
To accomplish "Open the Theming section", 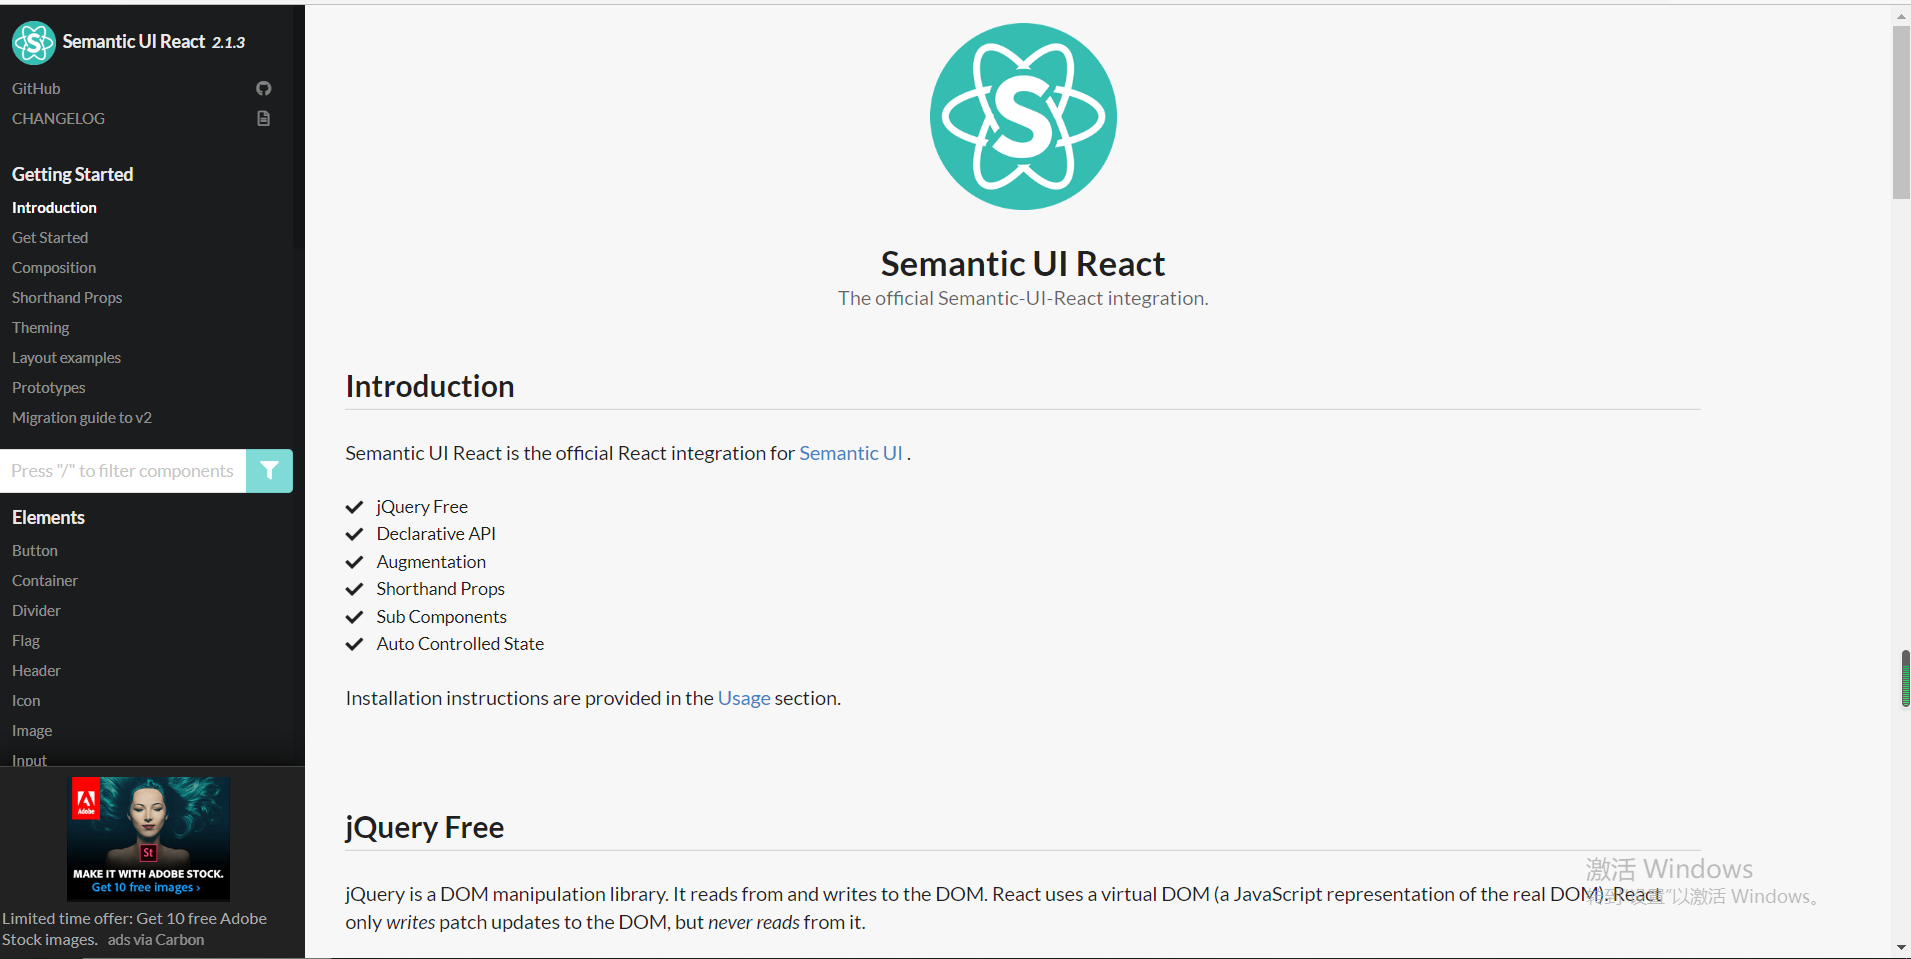I will (x=40, y=327).
